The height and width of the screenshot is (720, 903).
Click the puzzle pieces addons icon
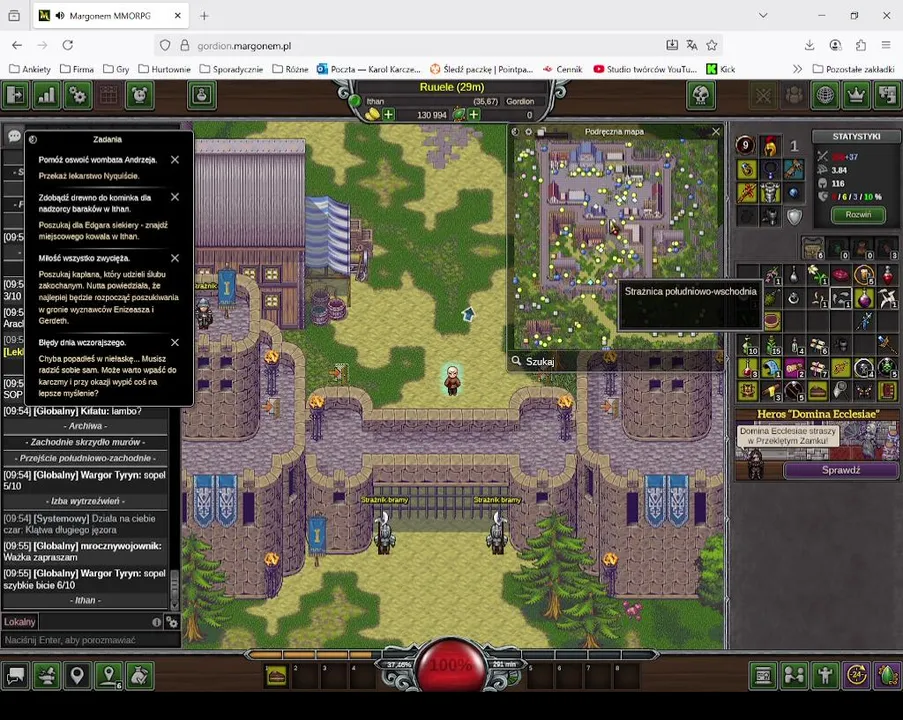(887, 95)
